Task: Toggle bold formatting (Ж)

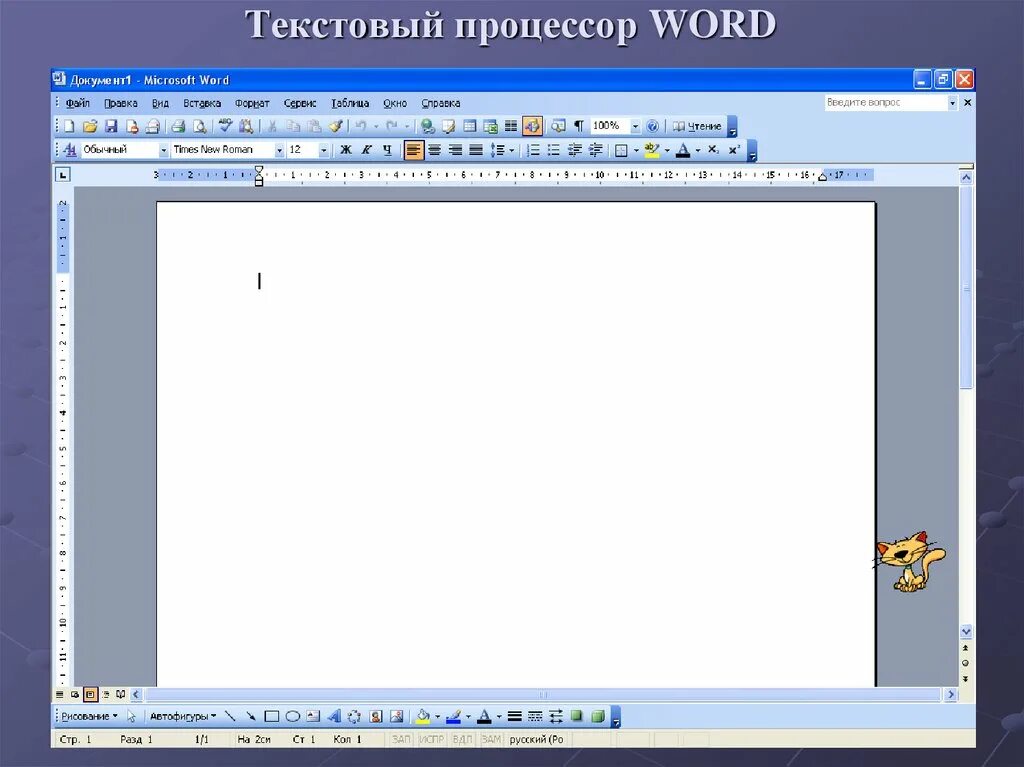Action: (x=346, y=150)
